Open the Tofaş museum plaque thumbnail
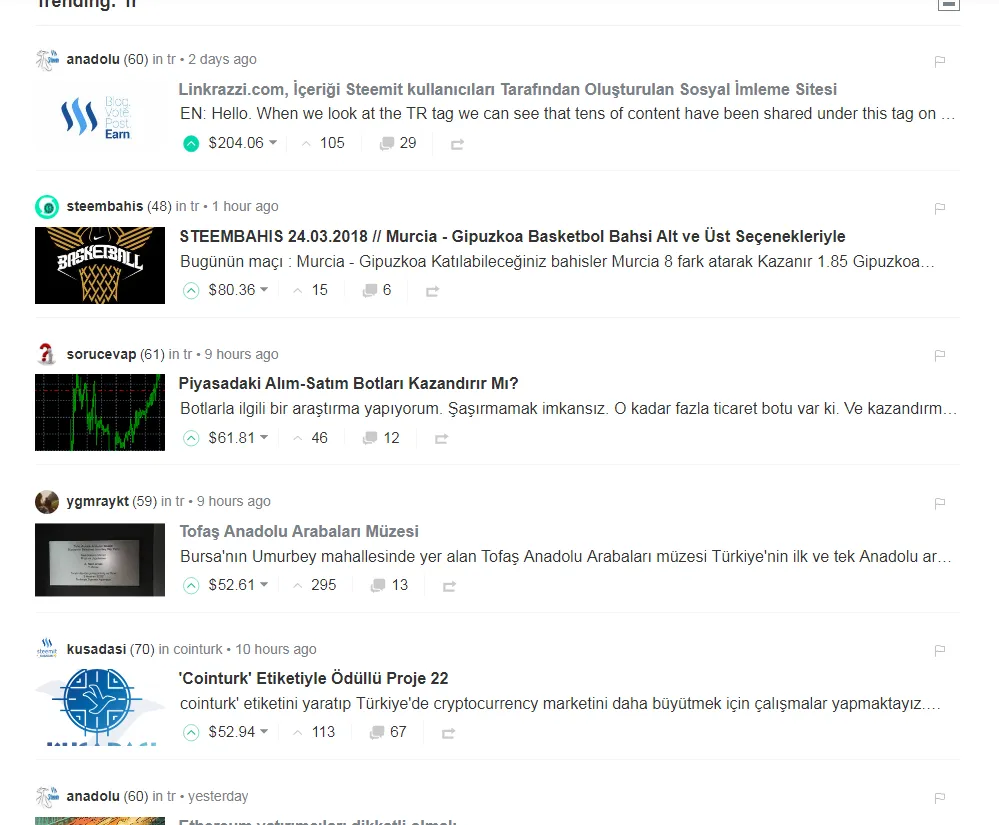999x825 pixels. pos(100,560)
